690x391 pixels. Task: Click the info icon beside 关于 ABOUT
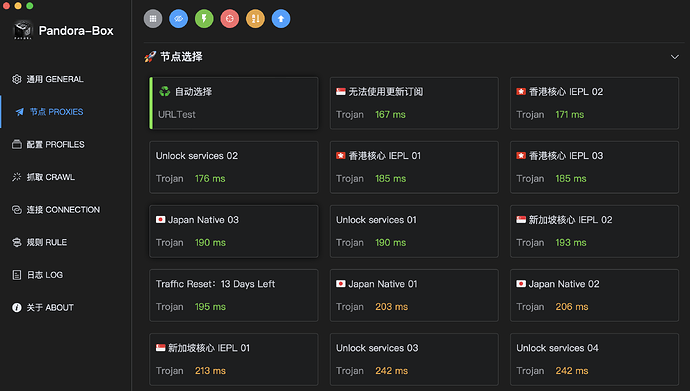click(17, 307)
